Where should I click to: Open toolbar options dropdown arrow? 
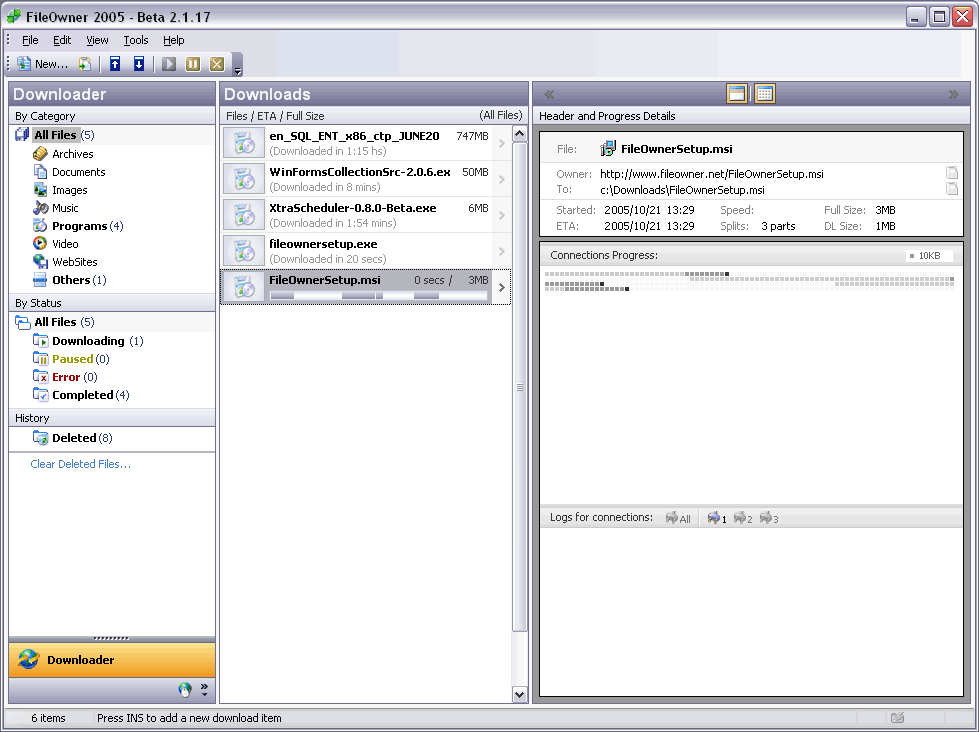point(238,71)
